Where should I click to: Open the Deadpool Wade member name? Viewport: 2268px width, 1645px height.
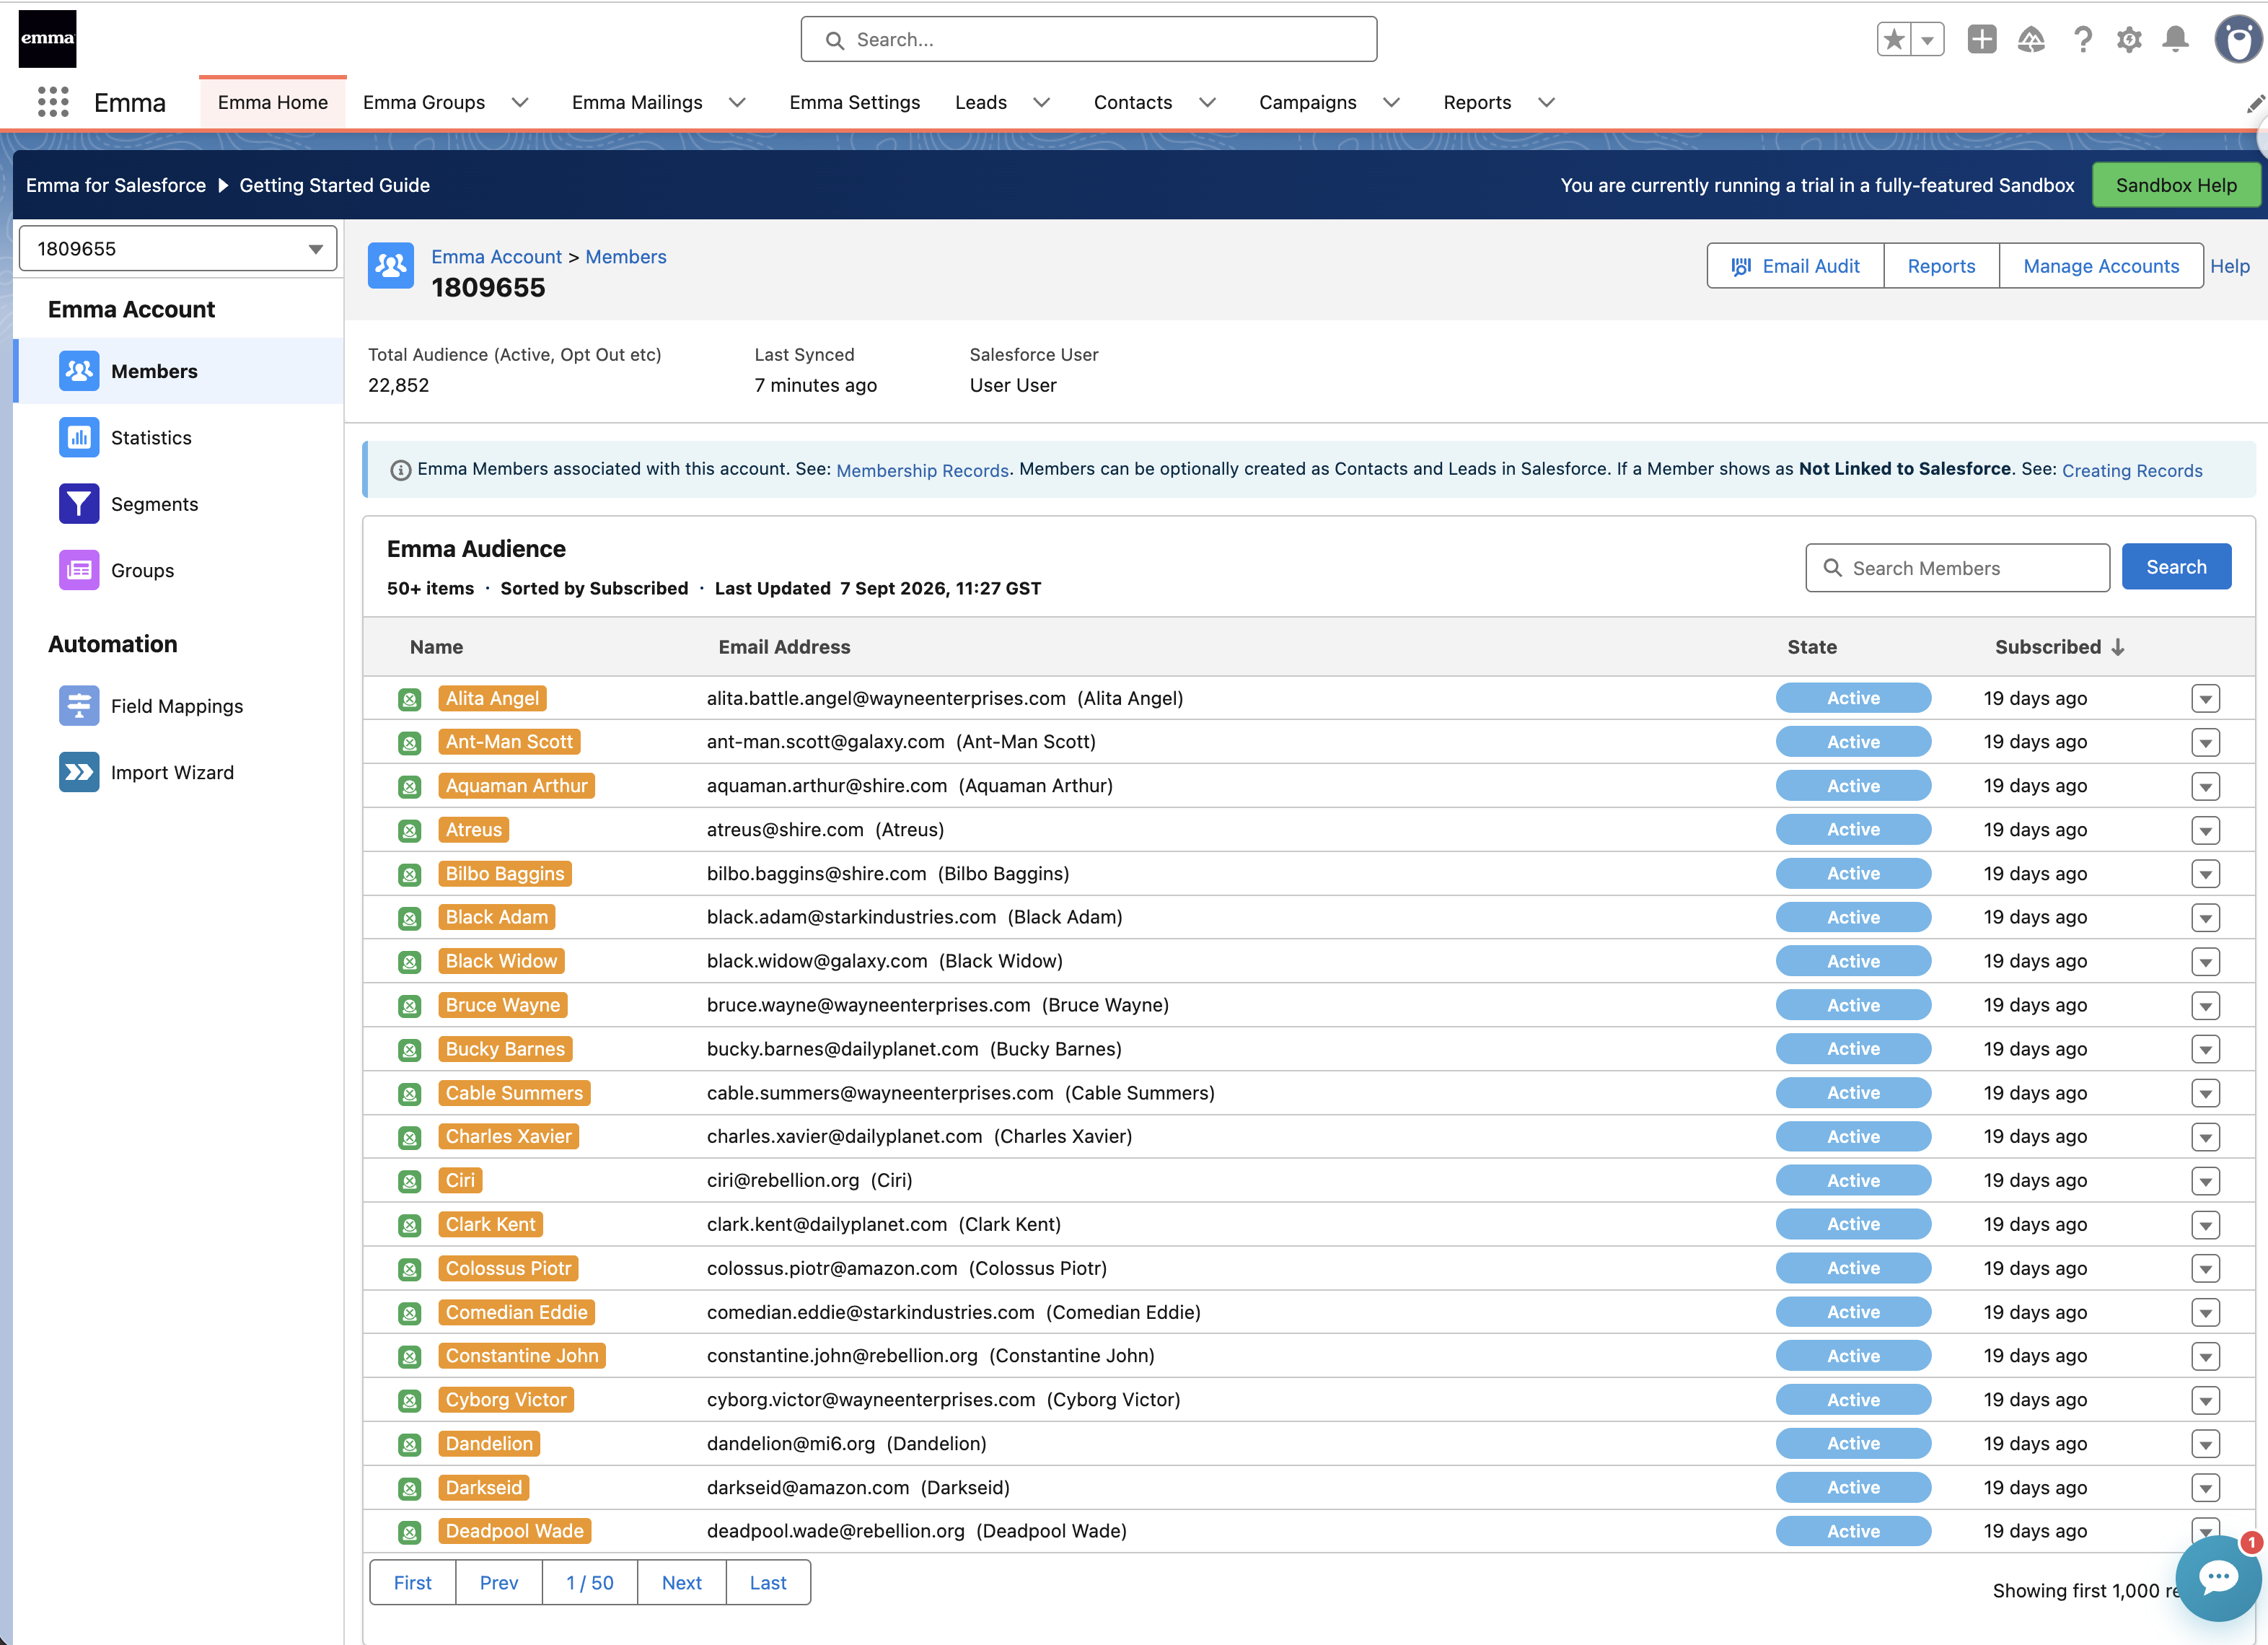514,1531
